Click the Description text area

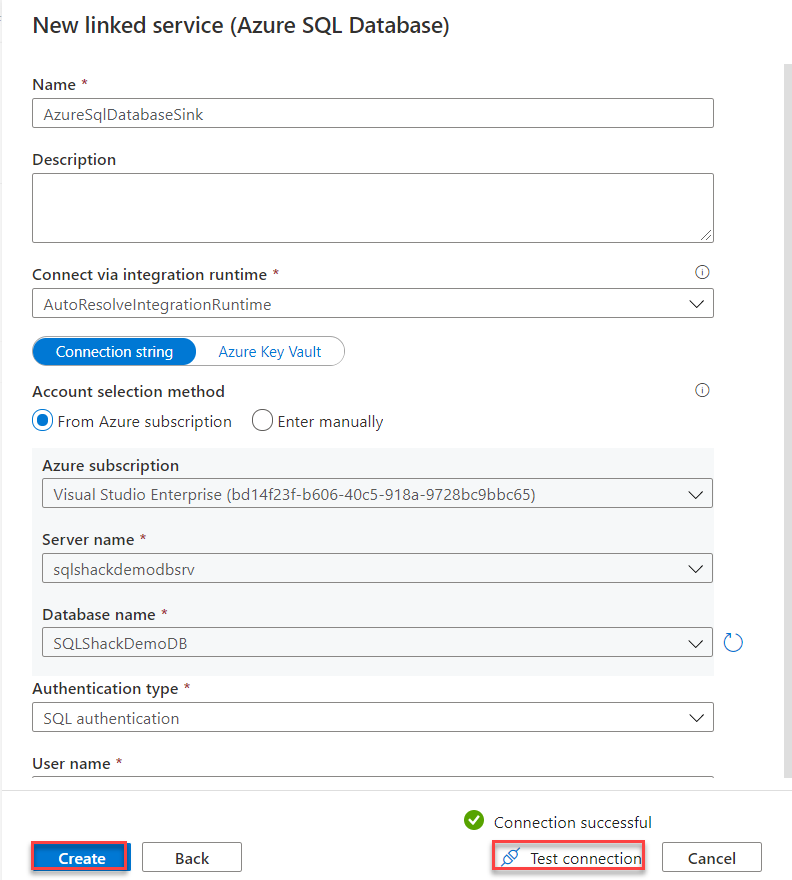tap(372, 207)
